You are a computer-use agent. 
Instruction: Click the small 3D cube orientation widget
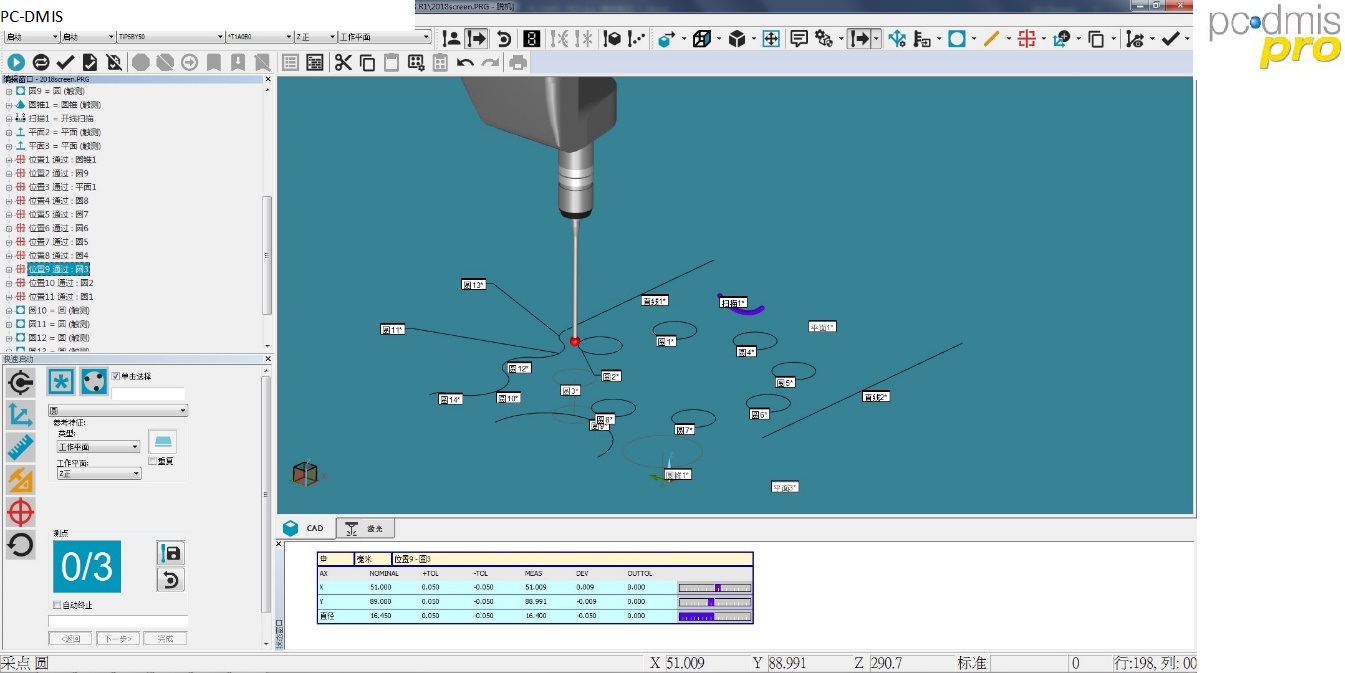point(306,473)
